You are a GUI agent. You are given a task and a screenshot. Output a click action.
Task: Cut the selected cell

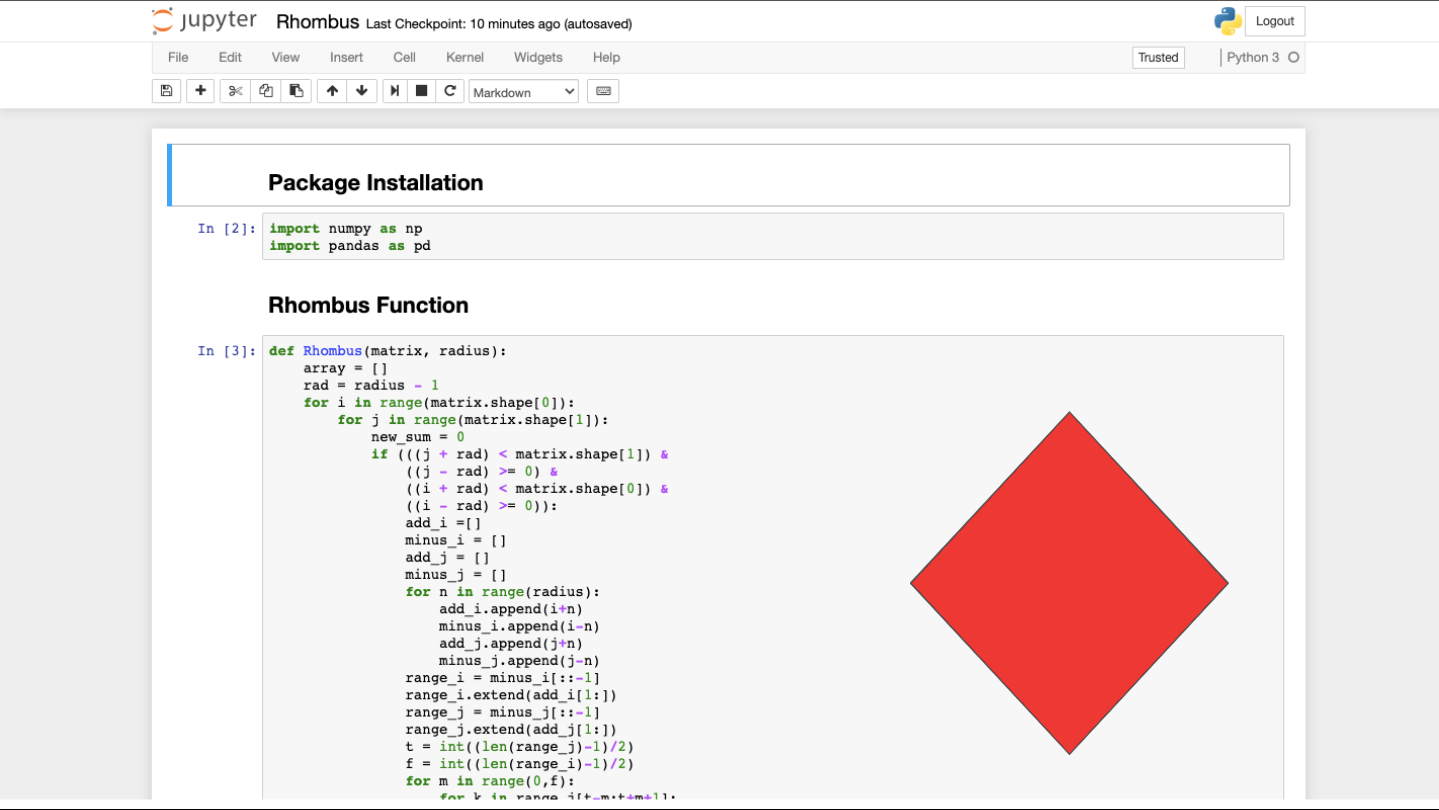tap(234, 91)
